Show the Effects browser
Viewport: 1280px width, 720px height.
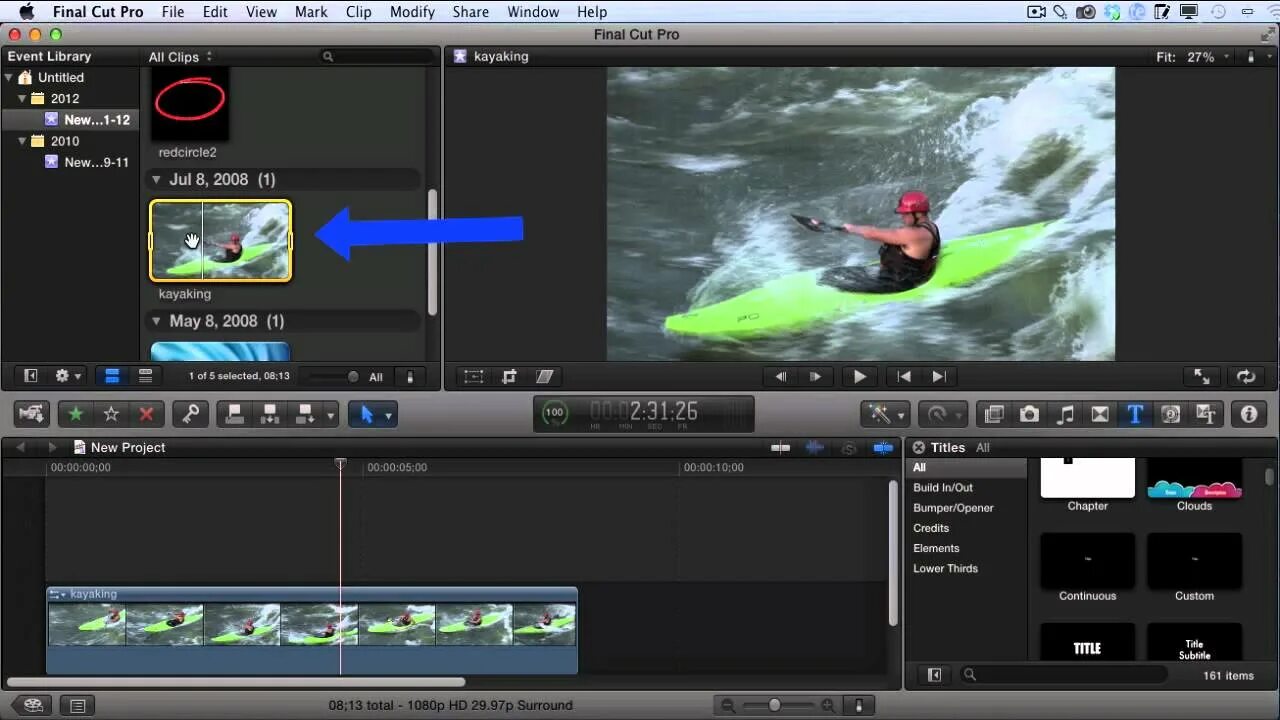point(994,414)
